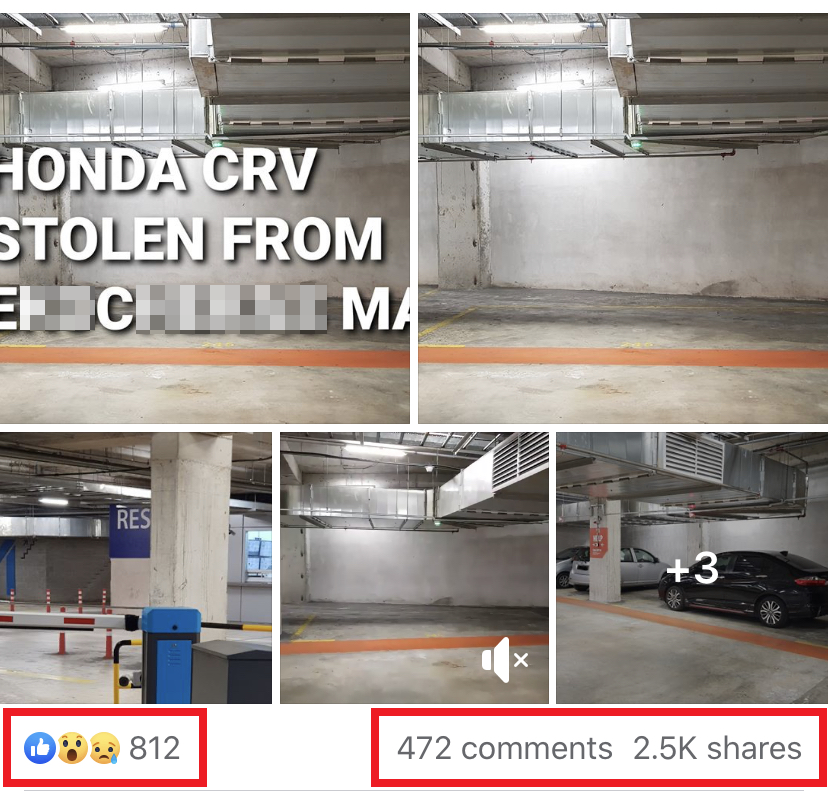
Task: Click the Sad crying reaction emoji
Action: pyautogui.click(x=105, y=748)
